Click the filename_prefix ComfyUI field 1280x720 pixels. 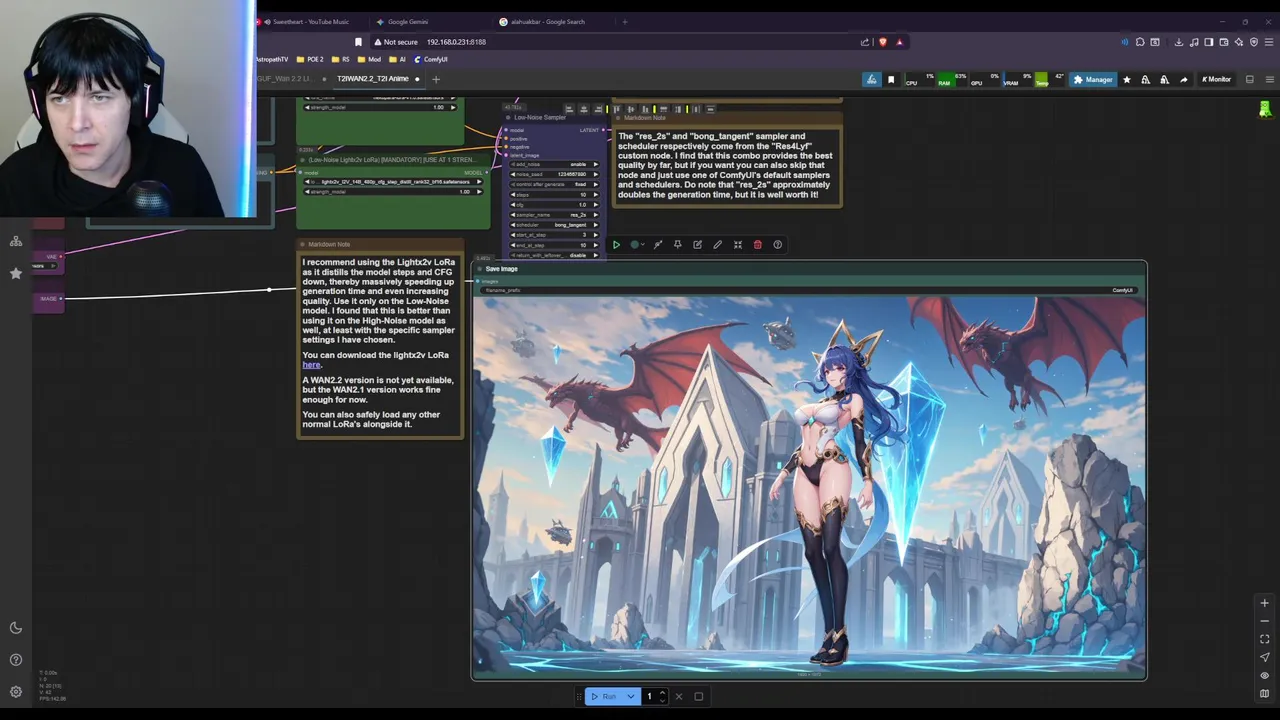pyautogui.click(x=809, y=290)
